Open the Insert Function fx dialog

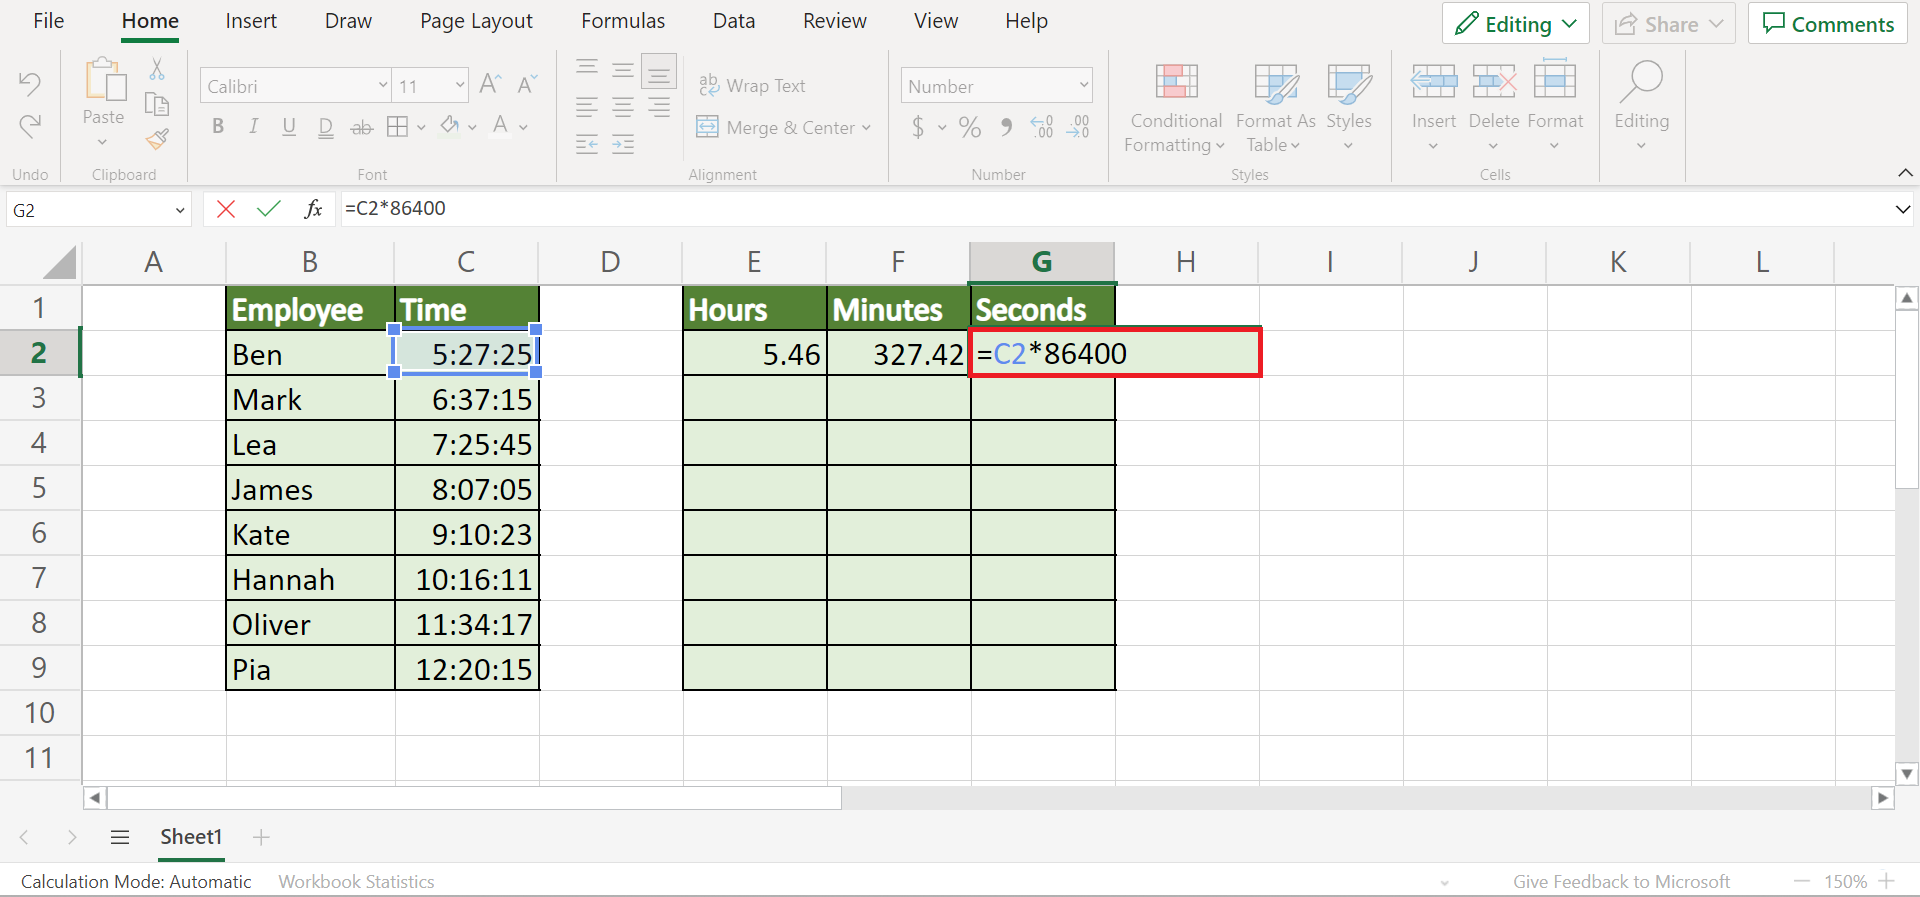coord(313,209)
